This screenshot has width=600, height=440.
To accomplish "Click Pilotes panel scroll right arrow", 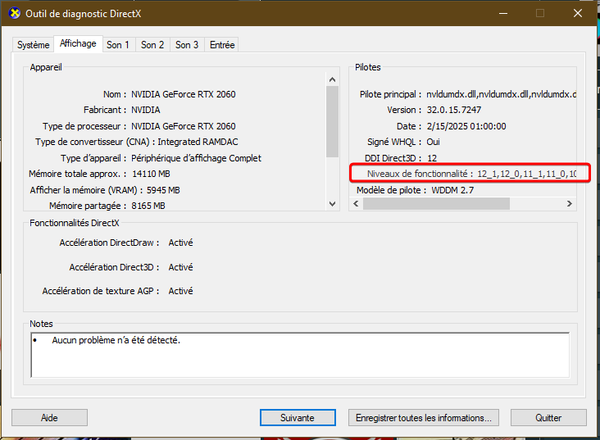I will [x=569, y=204].
